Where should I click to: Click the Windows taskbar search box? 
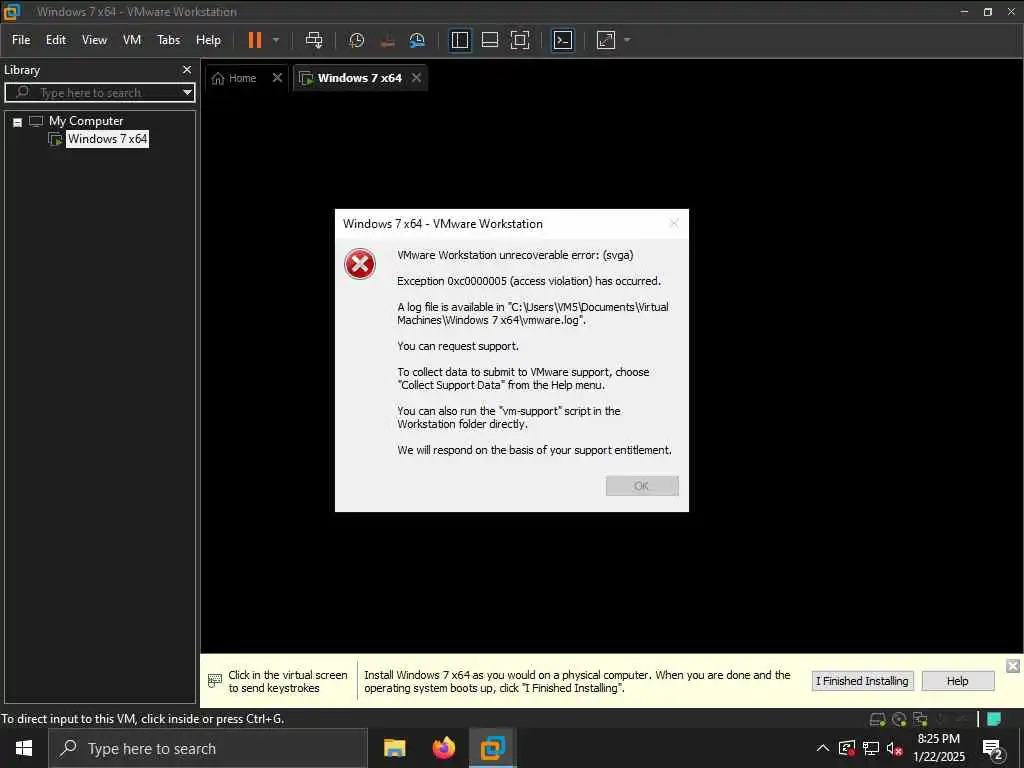208,748
